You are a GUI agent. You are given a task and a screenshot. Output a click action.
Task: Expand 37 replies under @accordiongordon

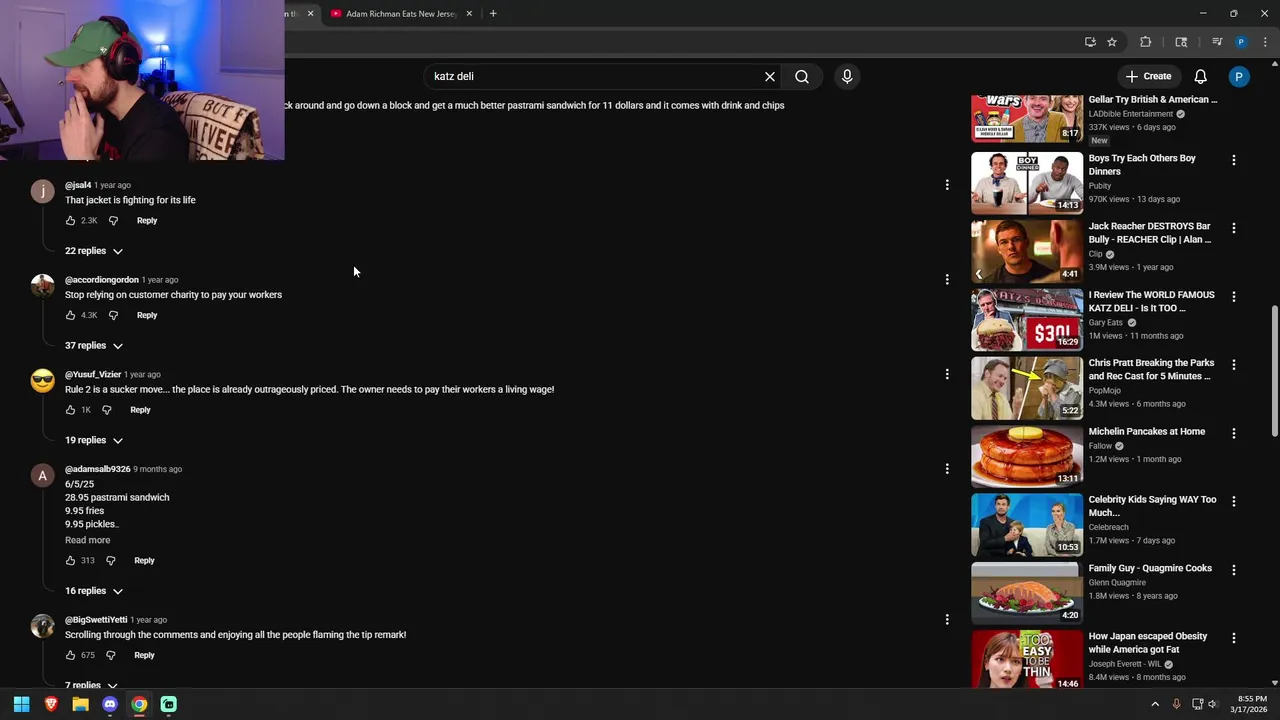[94, 346]
